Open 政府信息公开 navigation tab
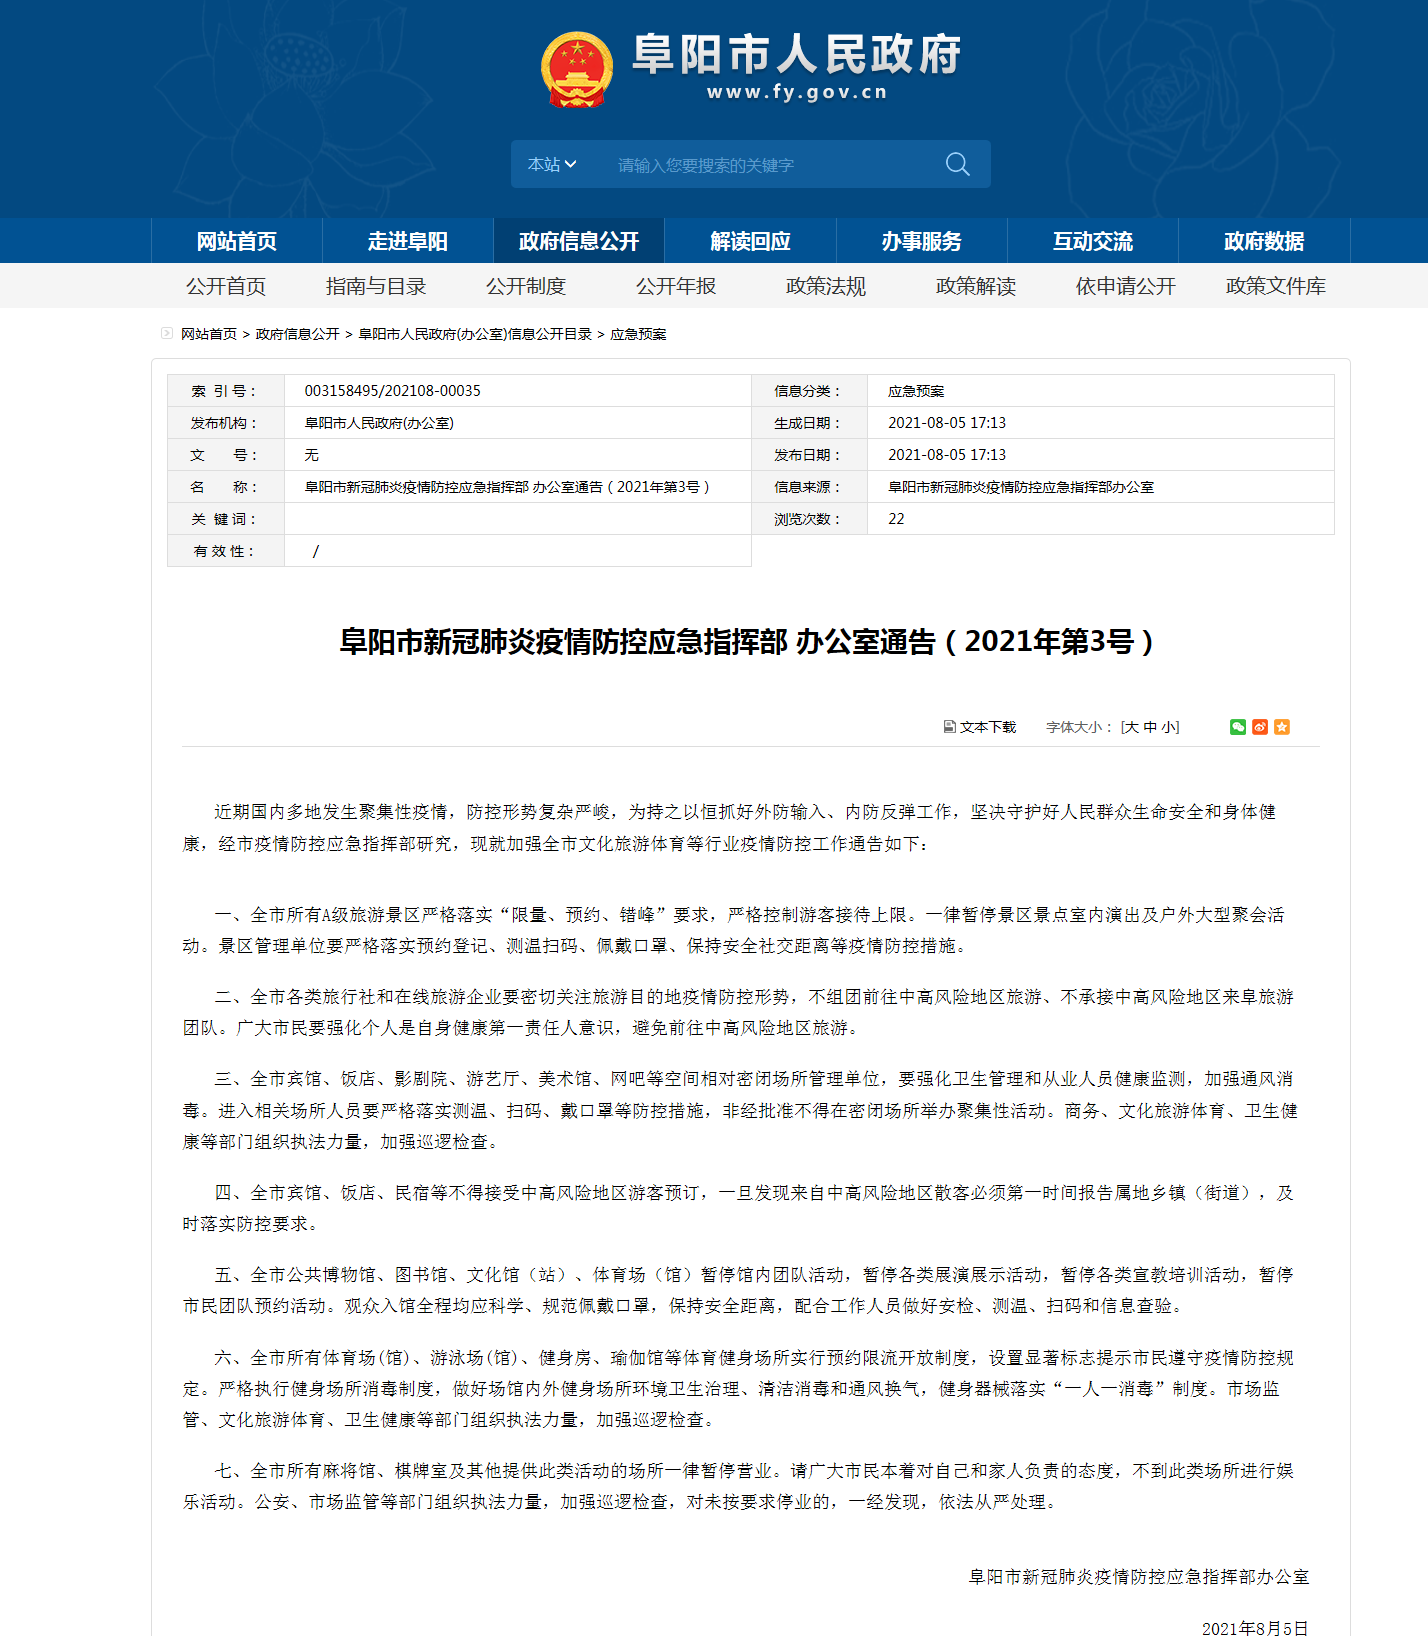1428x1636 pixels. [x=579, y=241]
